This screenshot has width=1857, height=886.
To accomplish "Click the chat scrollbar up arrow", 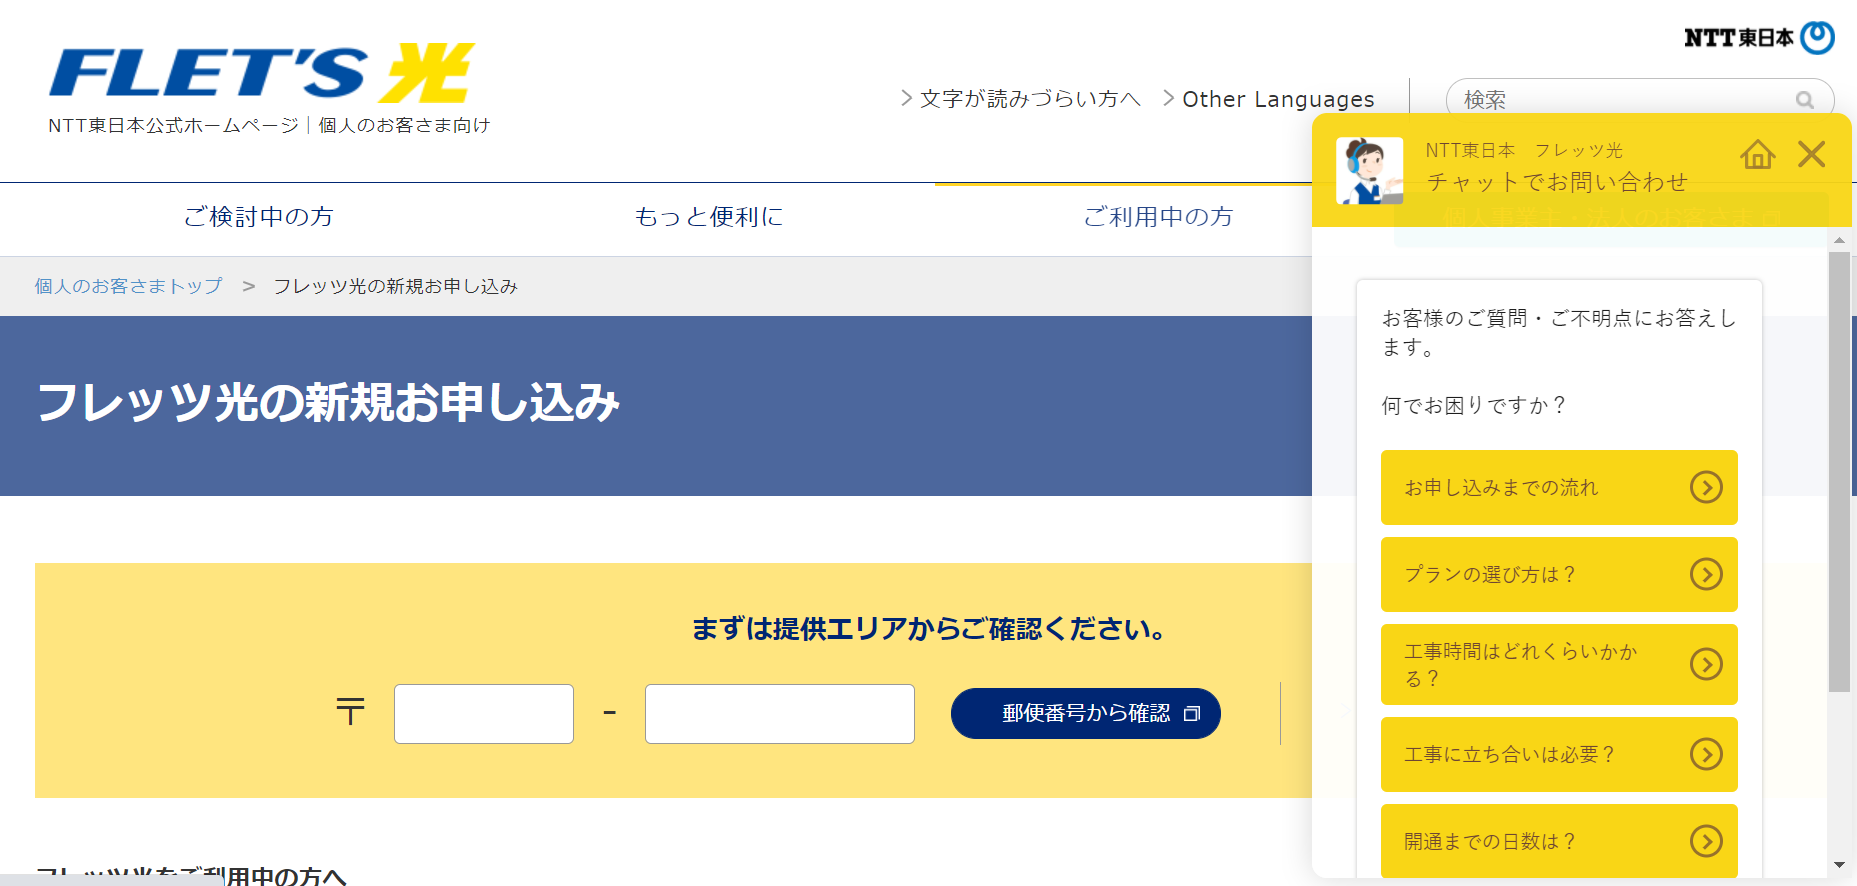I will point(1839,240).
